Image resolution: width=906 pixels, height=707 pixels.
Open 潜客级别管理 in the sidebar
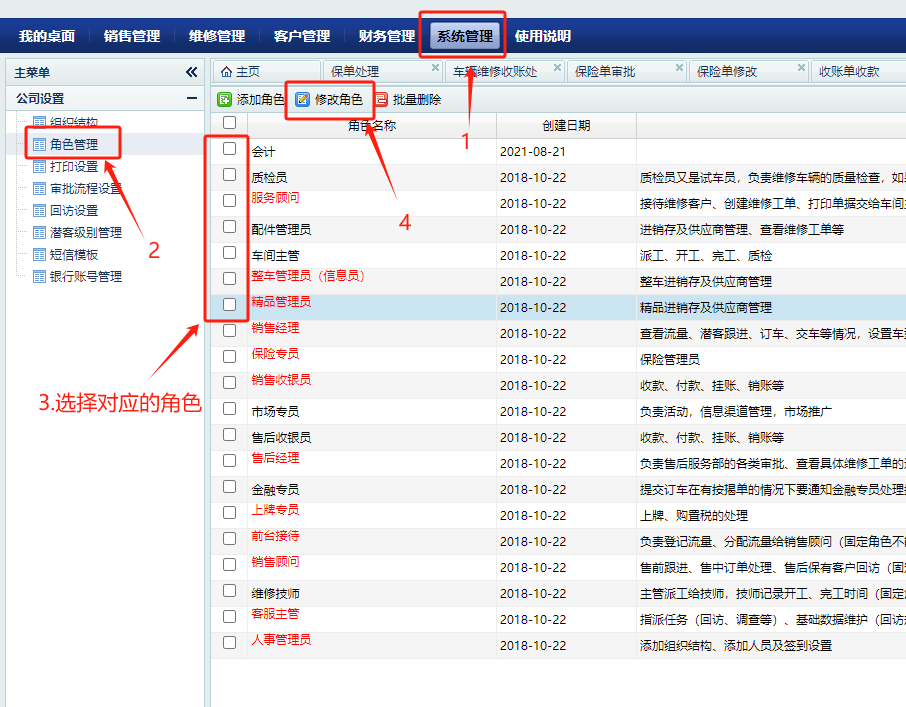pyautogui.click(x=86, y=233)
